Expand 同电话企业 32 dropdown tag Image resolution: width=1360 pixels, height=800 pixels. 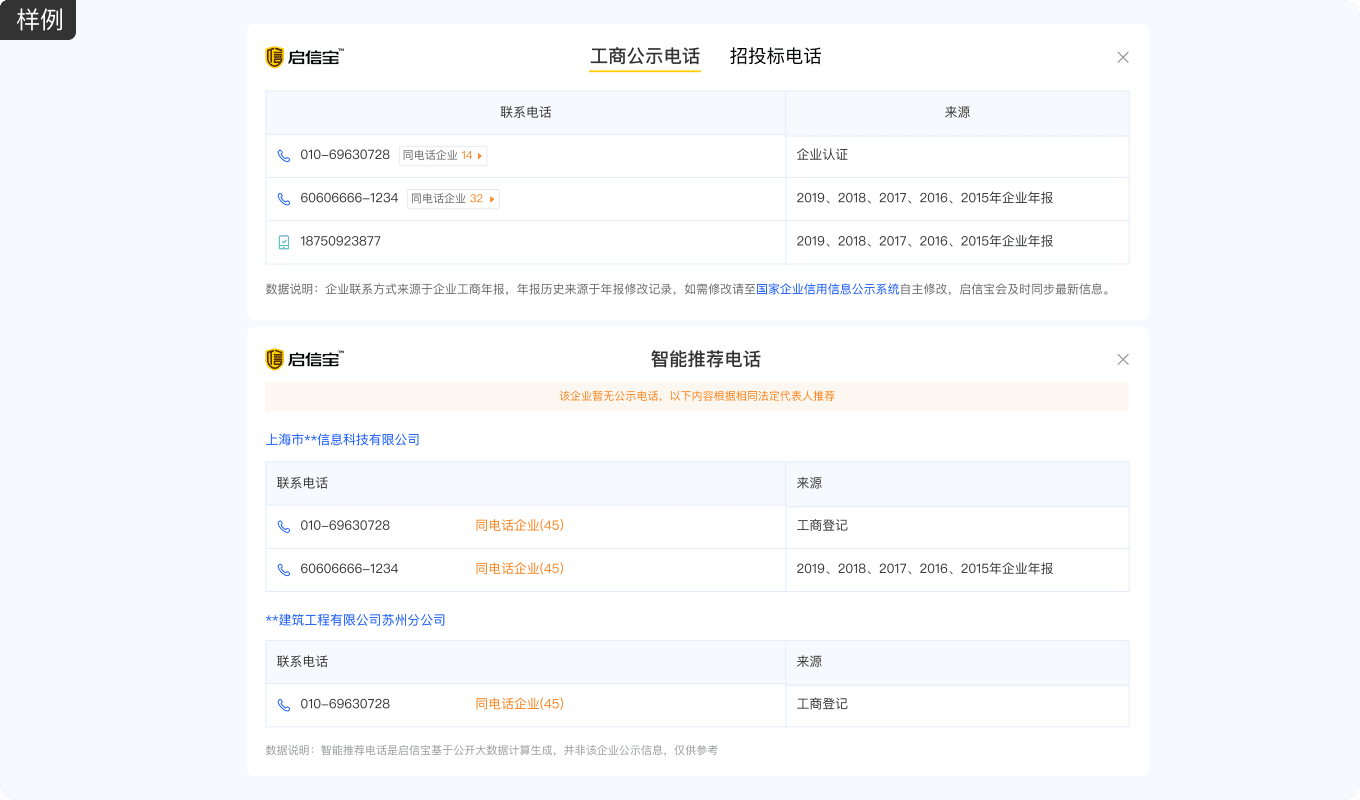point(453,199)
